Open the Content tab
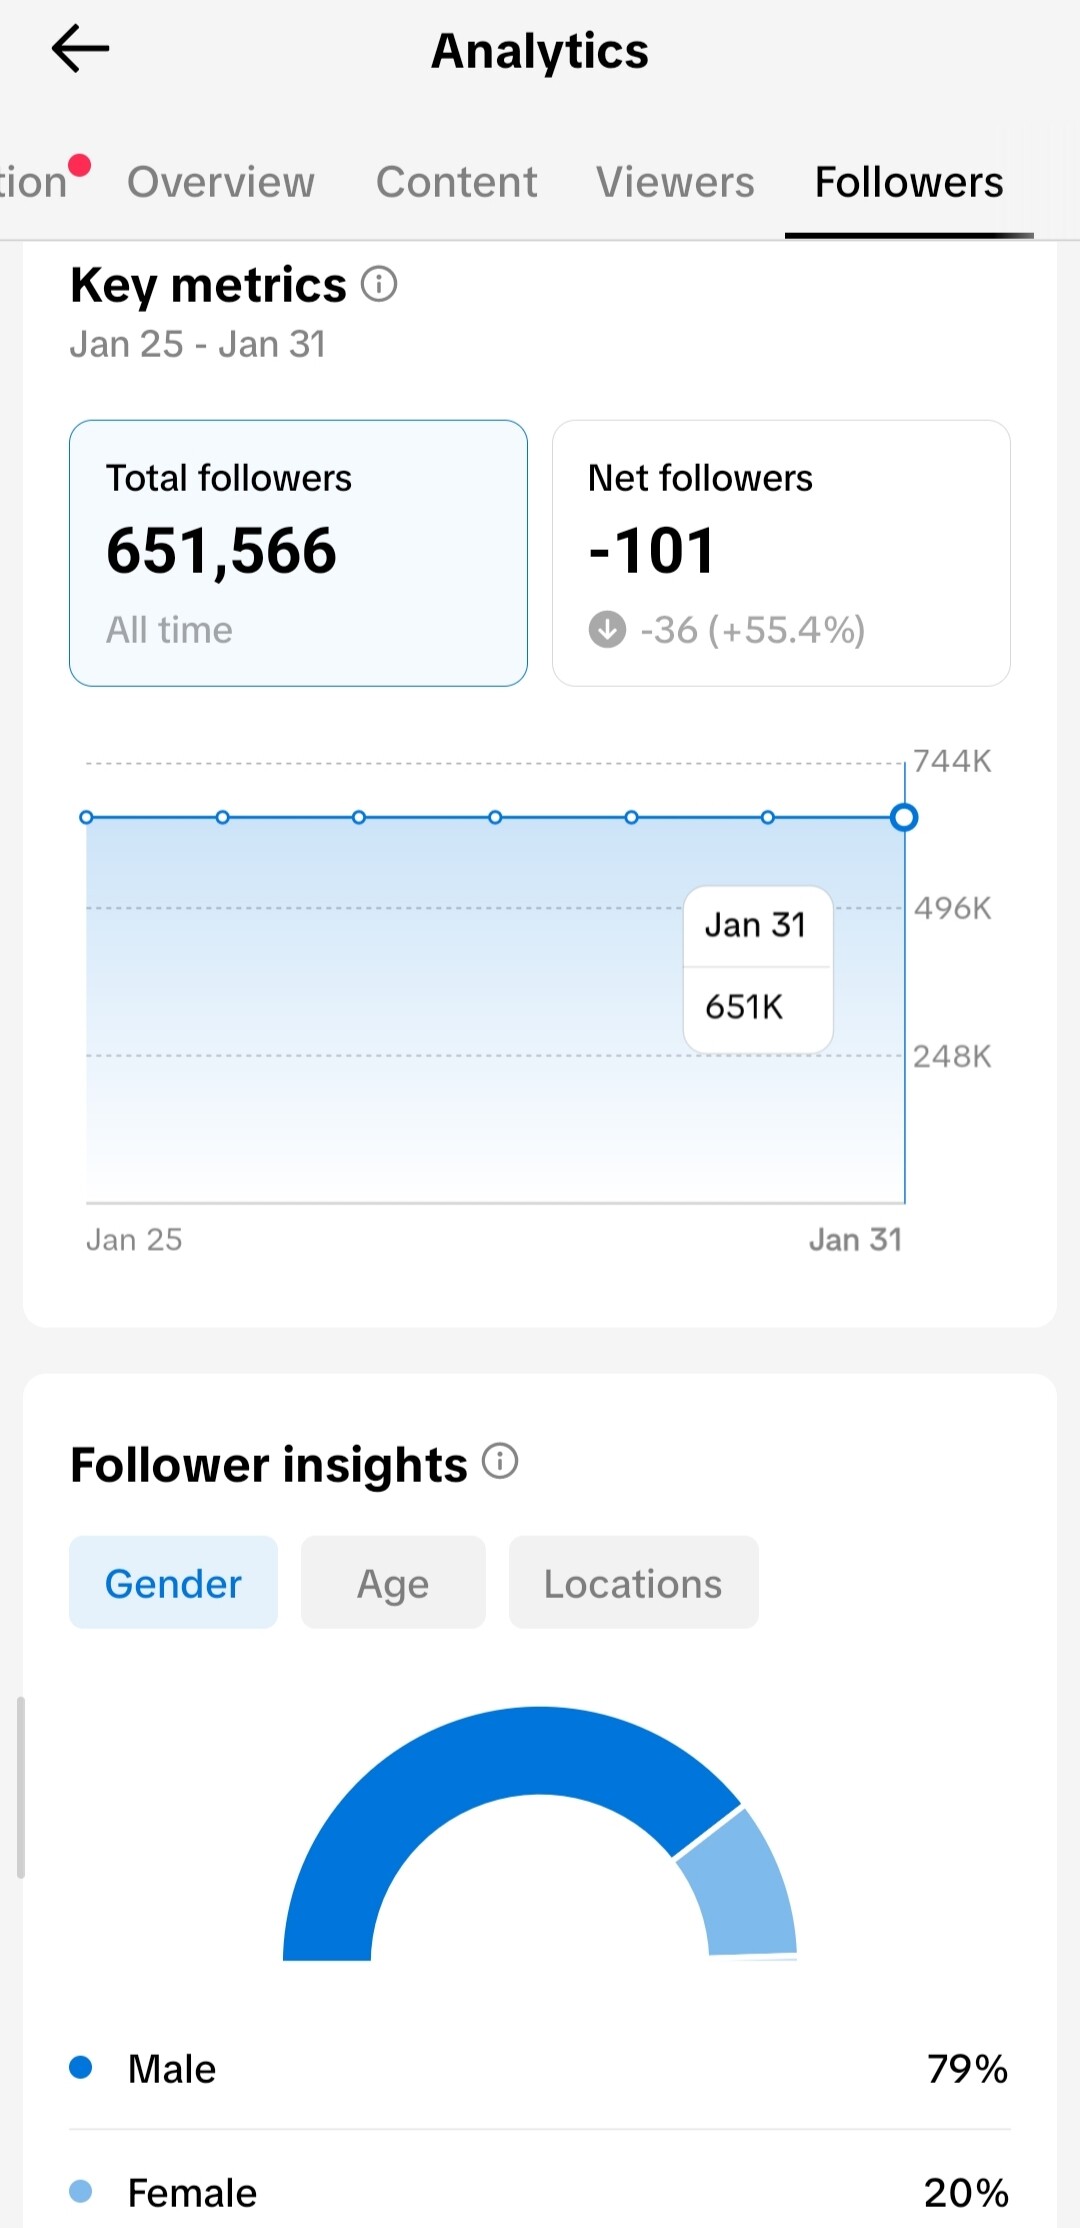The image size is (1080, 2228). click(456, 182)
